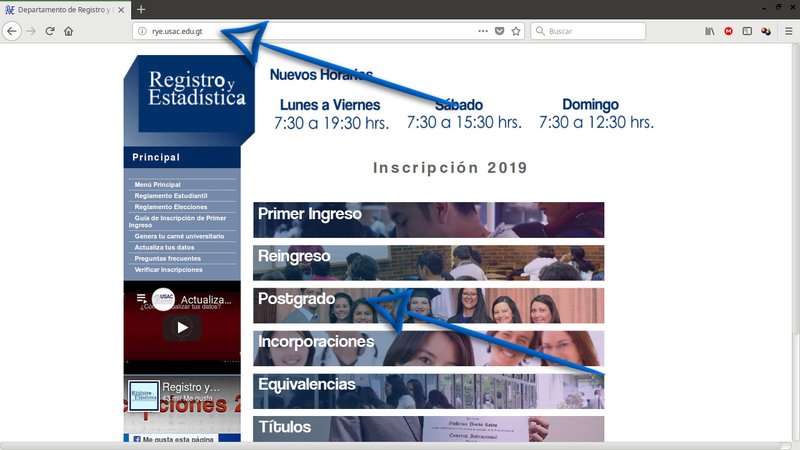
Task: Open the Postgrado inscription banner
Action: [x=428, y=305]
